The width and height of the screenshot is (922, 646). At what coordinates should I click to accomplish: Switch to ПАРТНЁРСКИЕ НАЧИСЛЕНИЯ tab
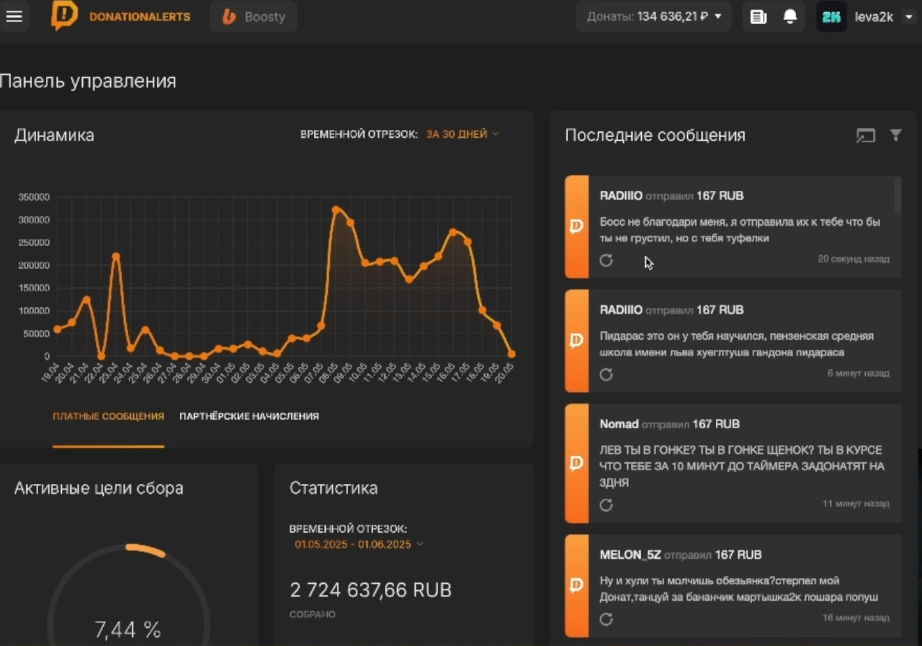pos(249,416)
